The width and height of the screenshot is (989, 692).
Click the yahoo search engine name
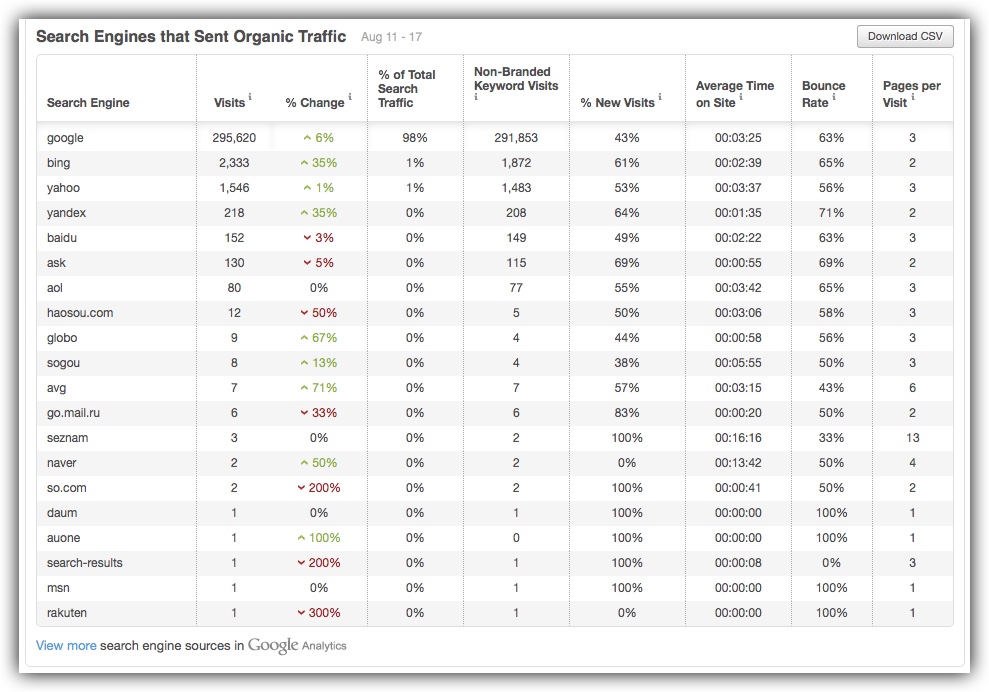click(x=63, y=188)
